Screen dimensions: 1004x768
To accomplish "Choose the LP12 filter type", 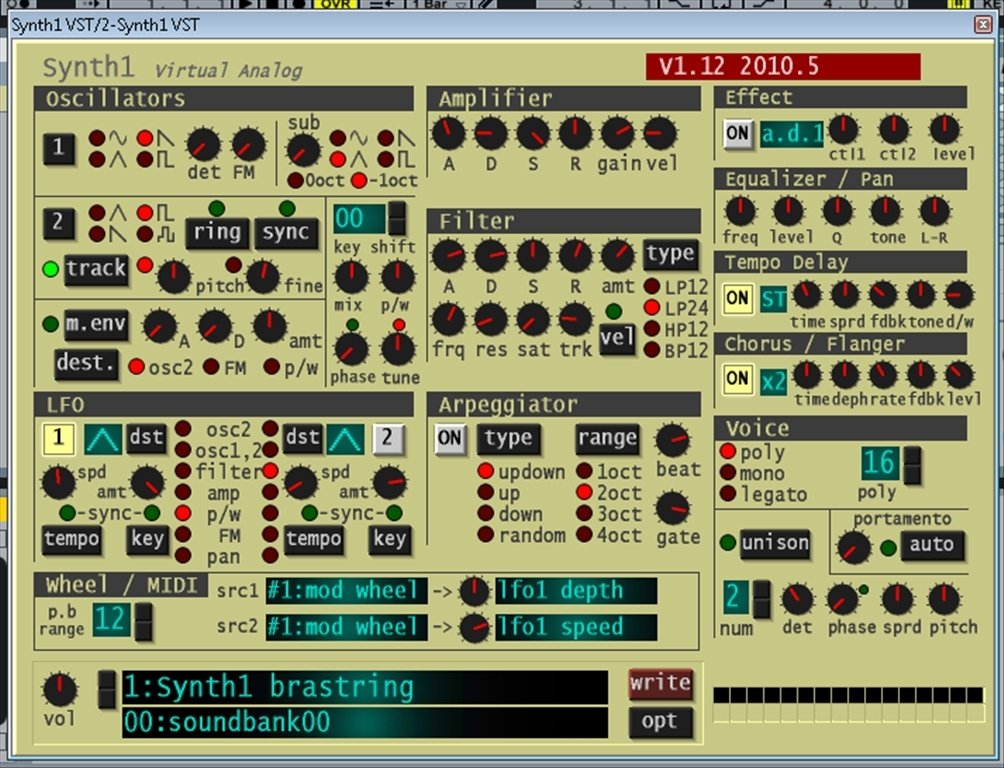I will pos(652,286).
